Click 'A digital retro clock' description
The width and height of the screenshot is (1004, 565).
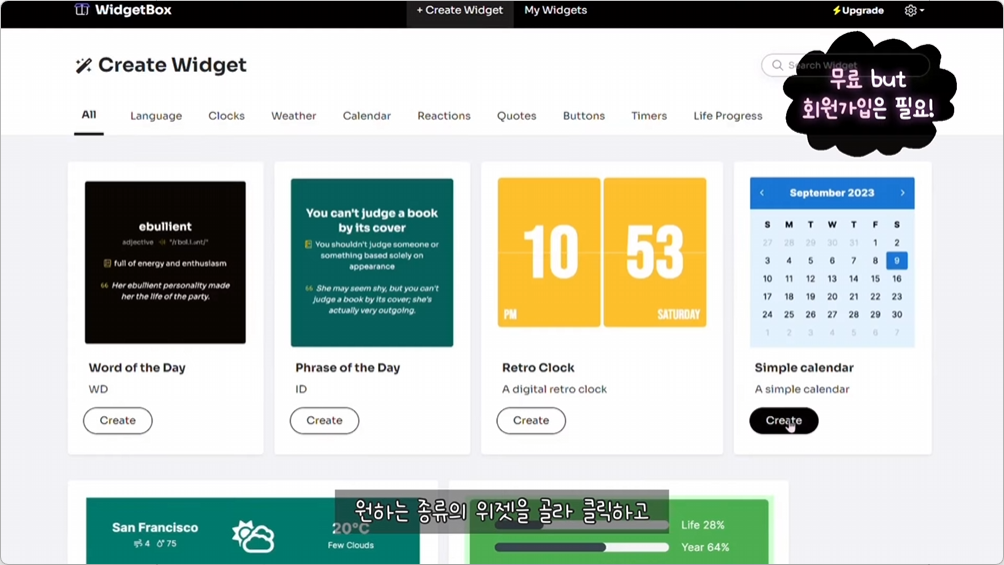click(x=554, y=389)
